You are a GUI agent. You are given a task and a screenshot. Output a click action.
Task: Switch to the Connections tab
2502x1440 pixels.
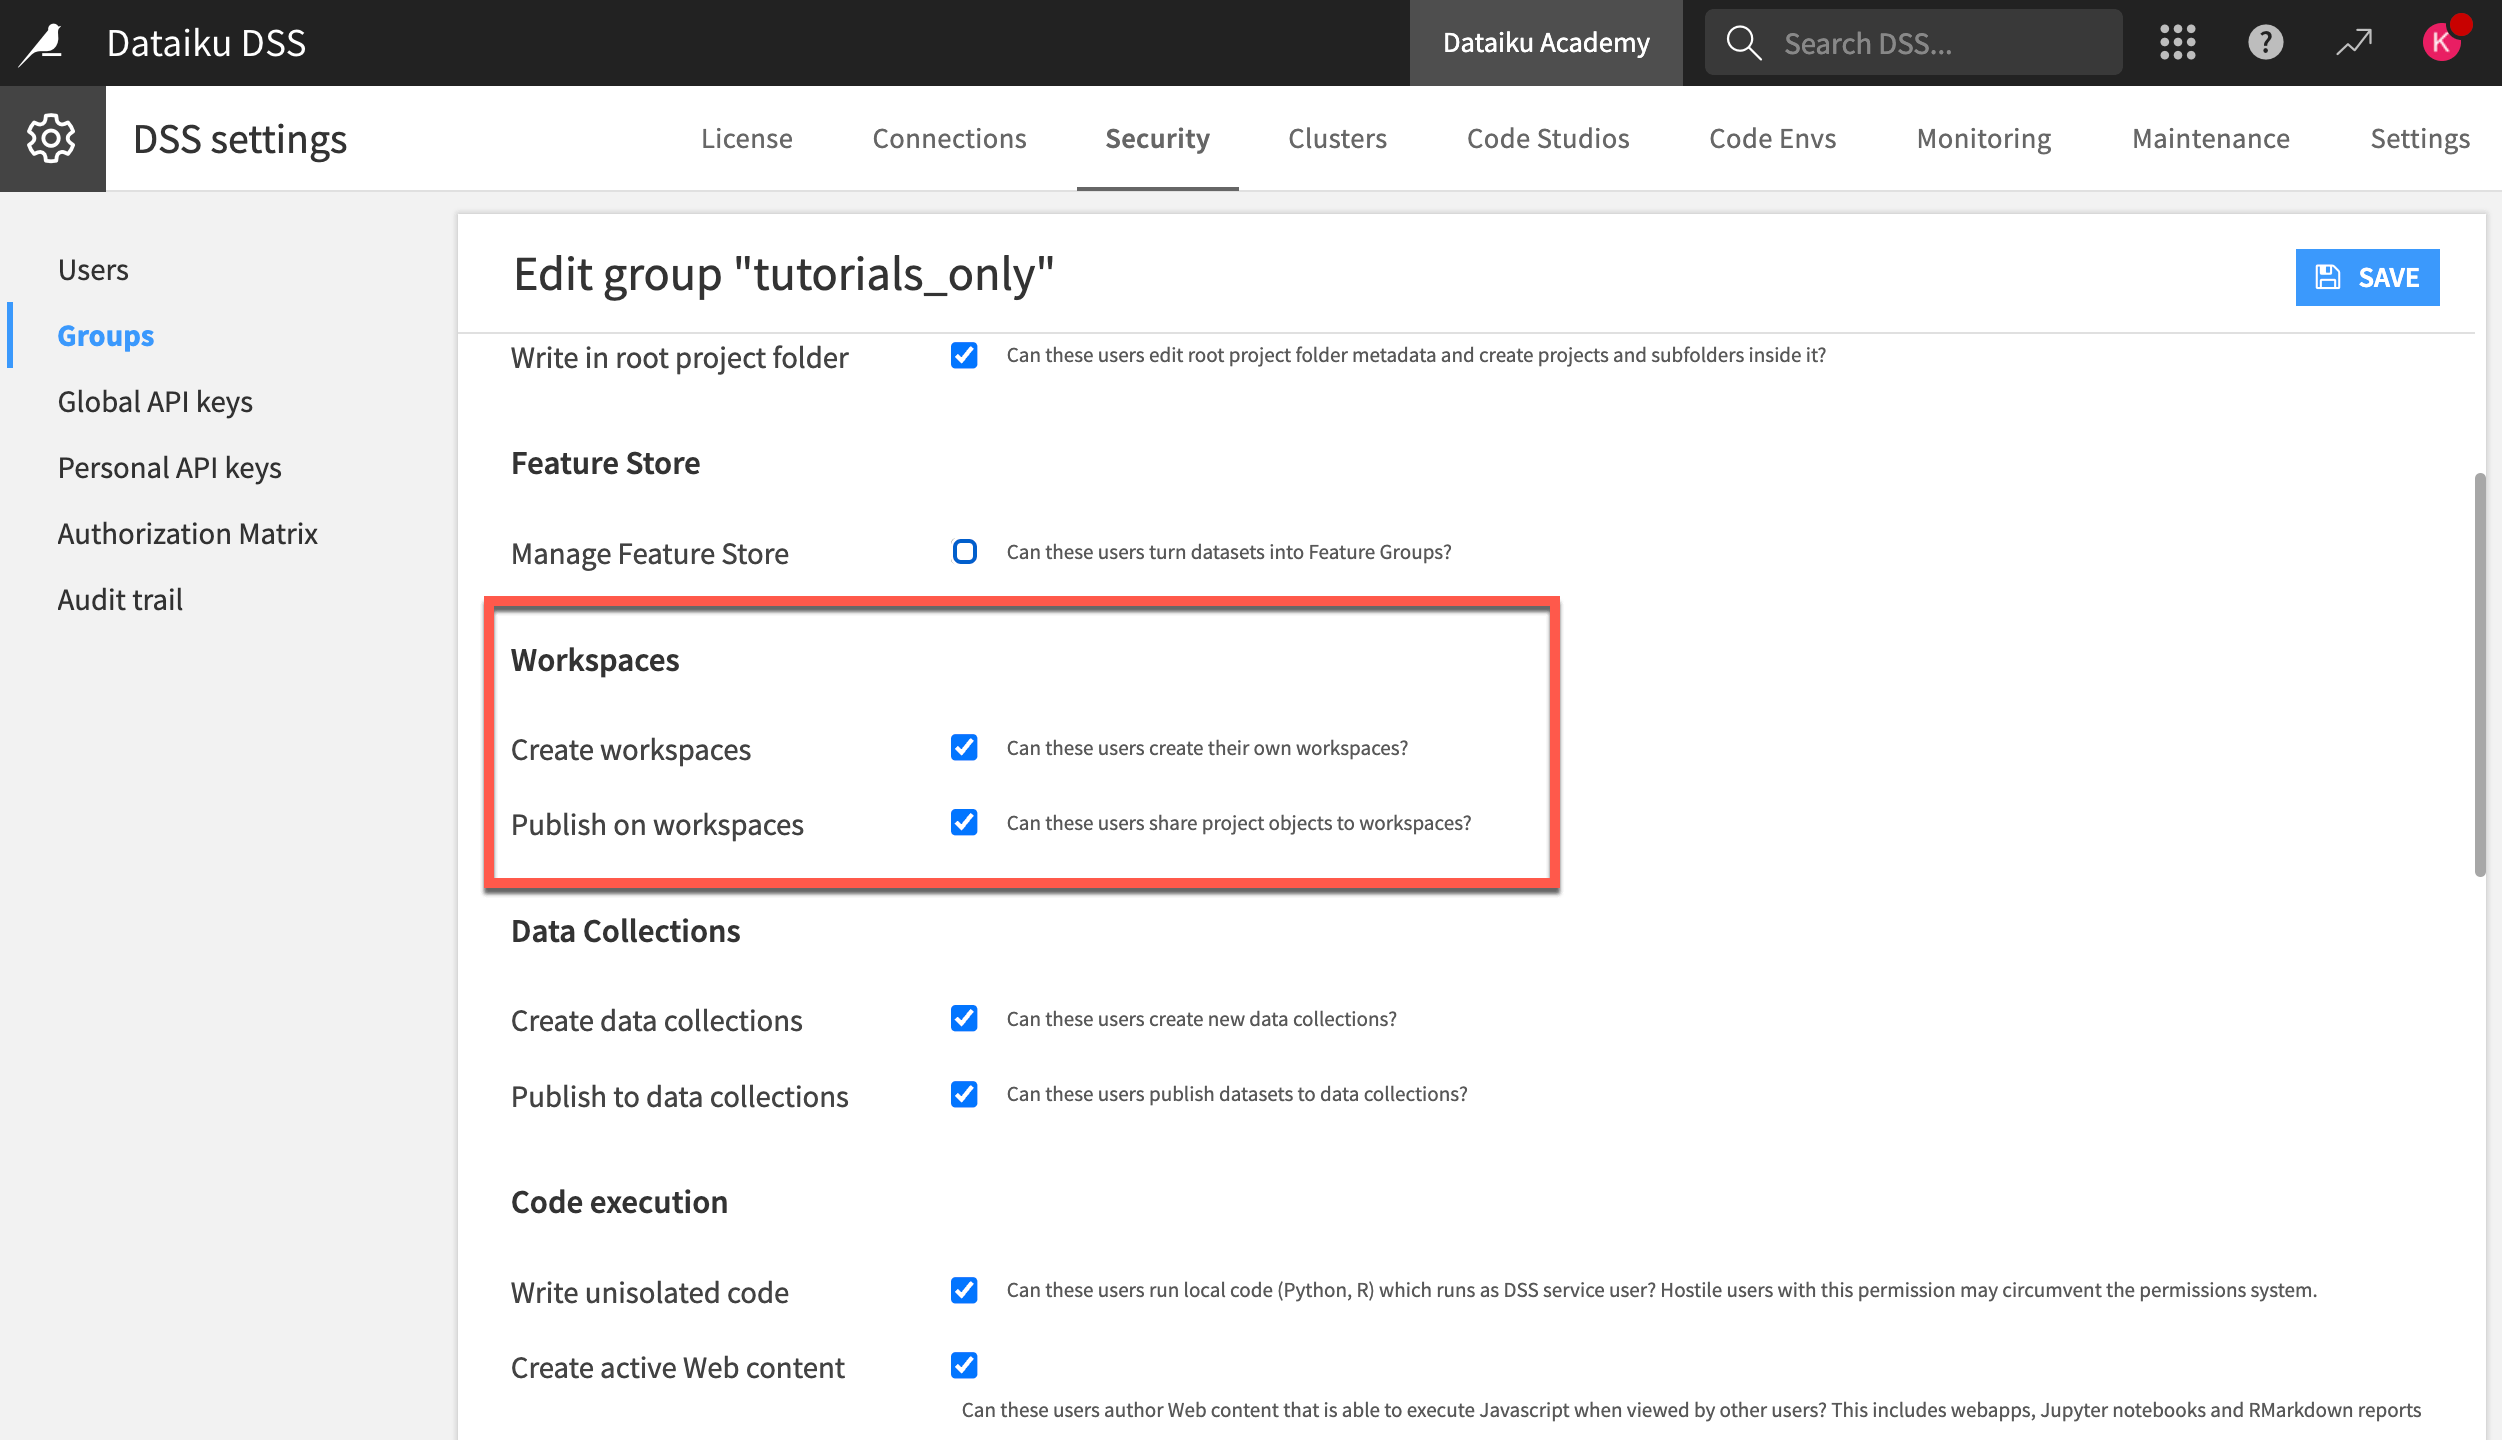click(949, 138)
